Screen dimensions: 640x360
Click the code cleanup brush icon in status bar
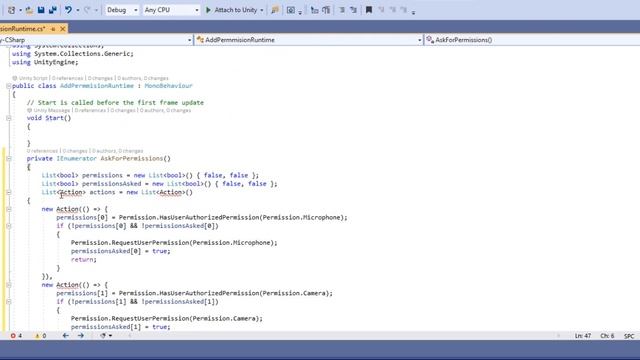point(103,336)
